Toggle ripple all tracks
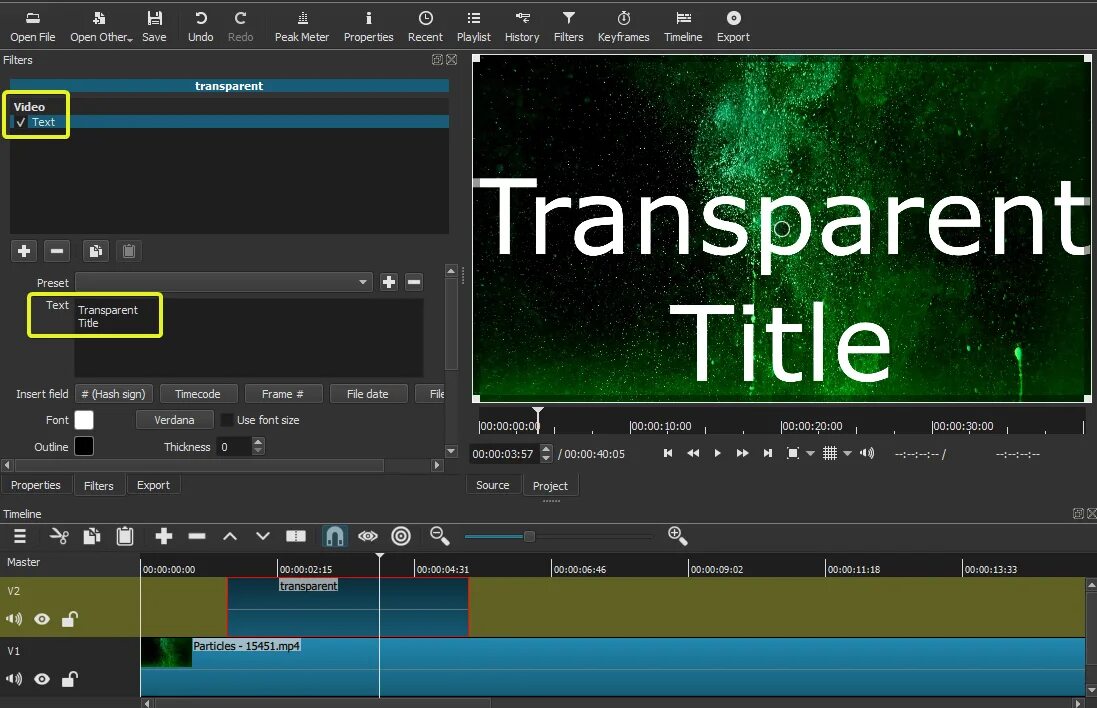The height and width of the screenshot is (708, 1097). (401, 537)
